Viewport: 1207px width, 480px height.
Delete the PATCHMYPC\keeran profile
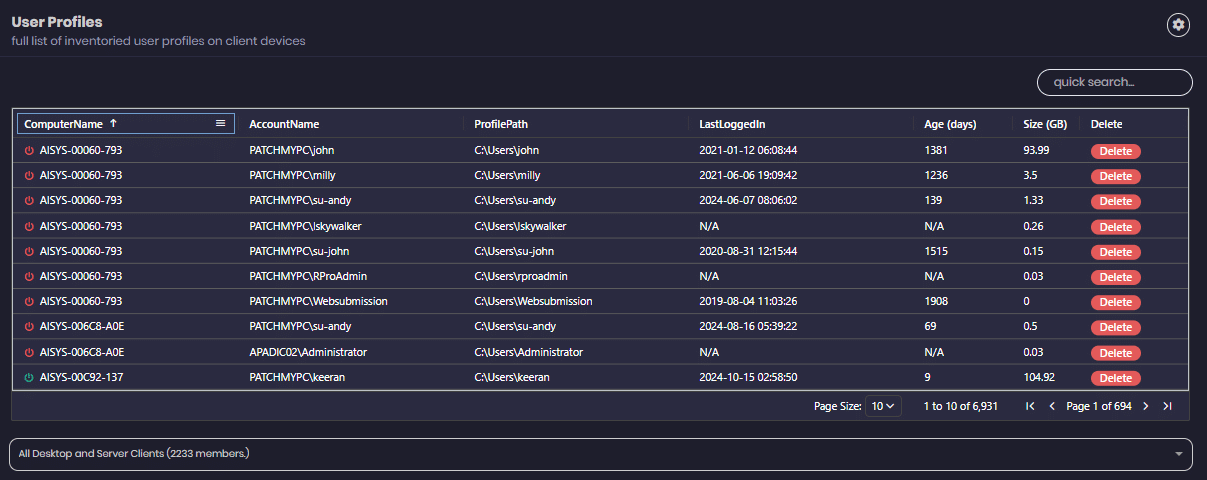click(1115, 378)
